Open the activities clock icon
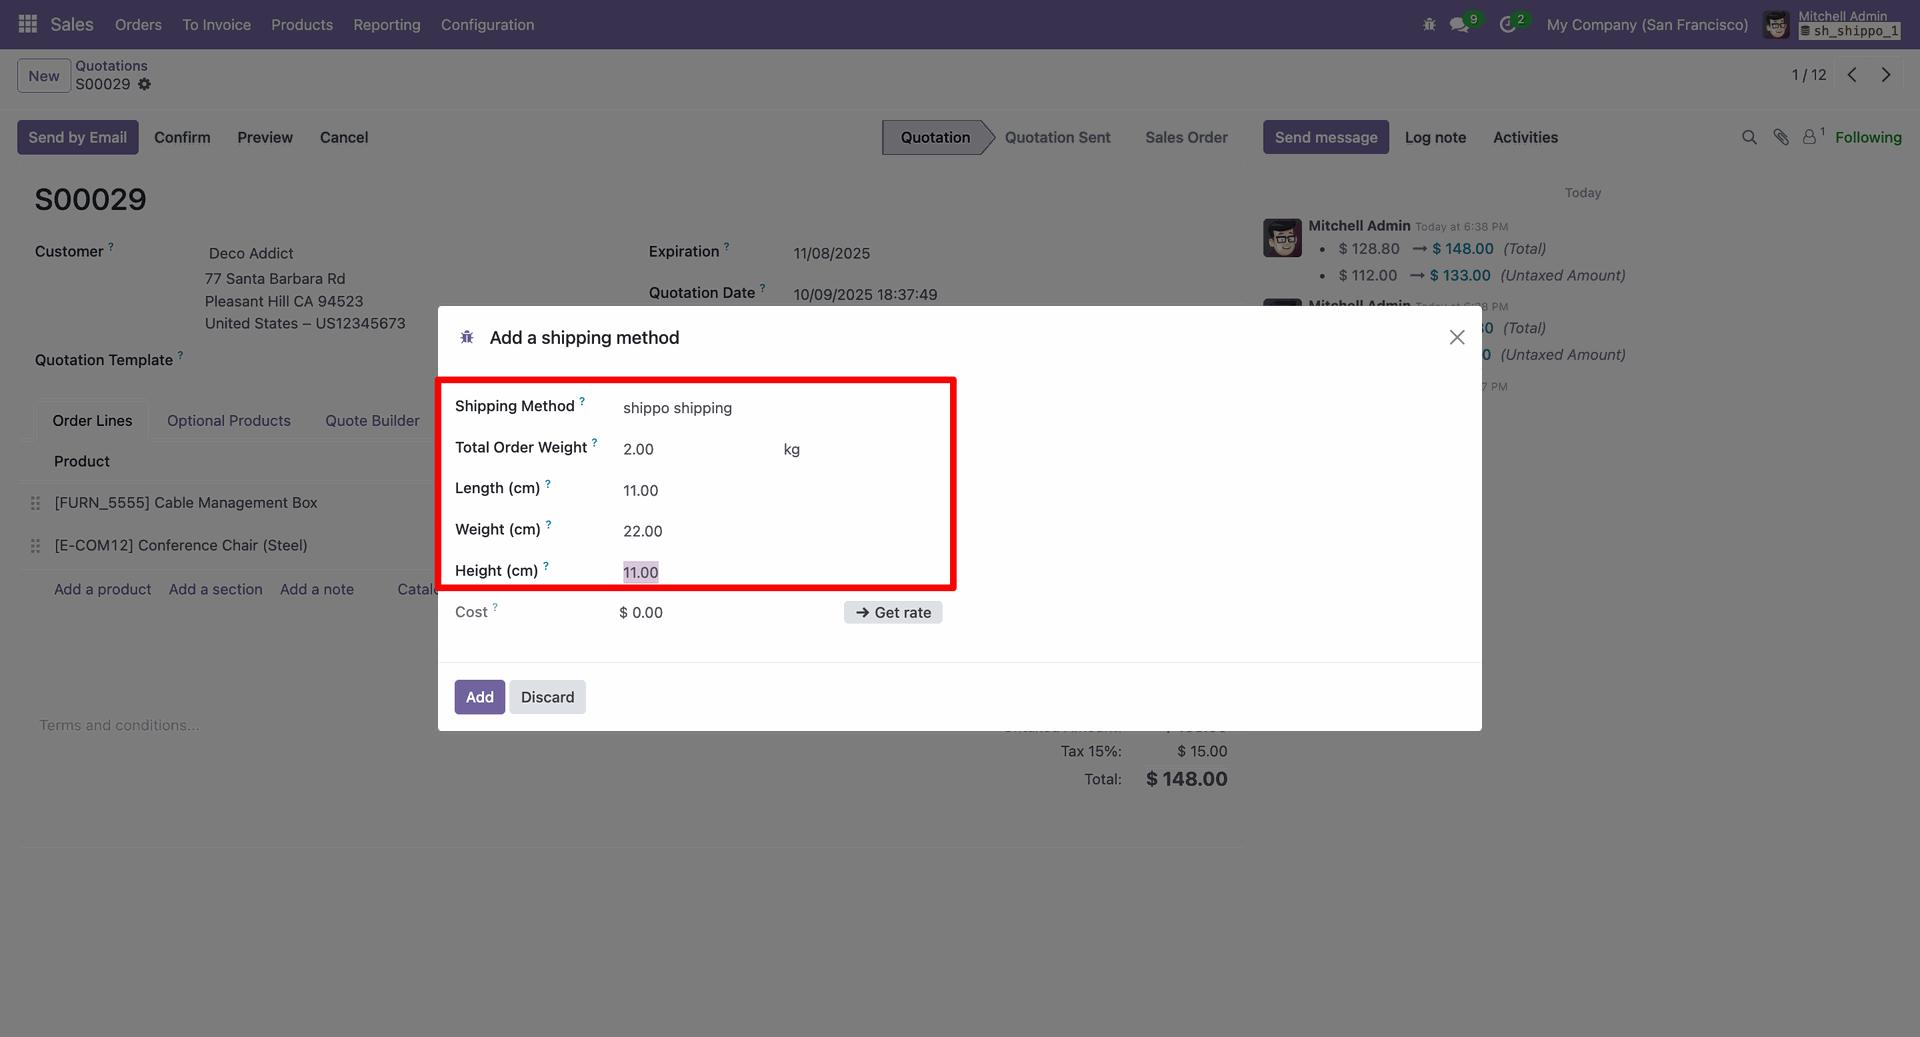1920x1037 pixels. click(1508, 24)
